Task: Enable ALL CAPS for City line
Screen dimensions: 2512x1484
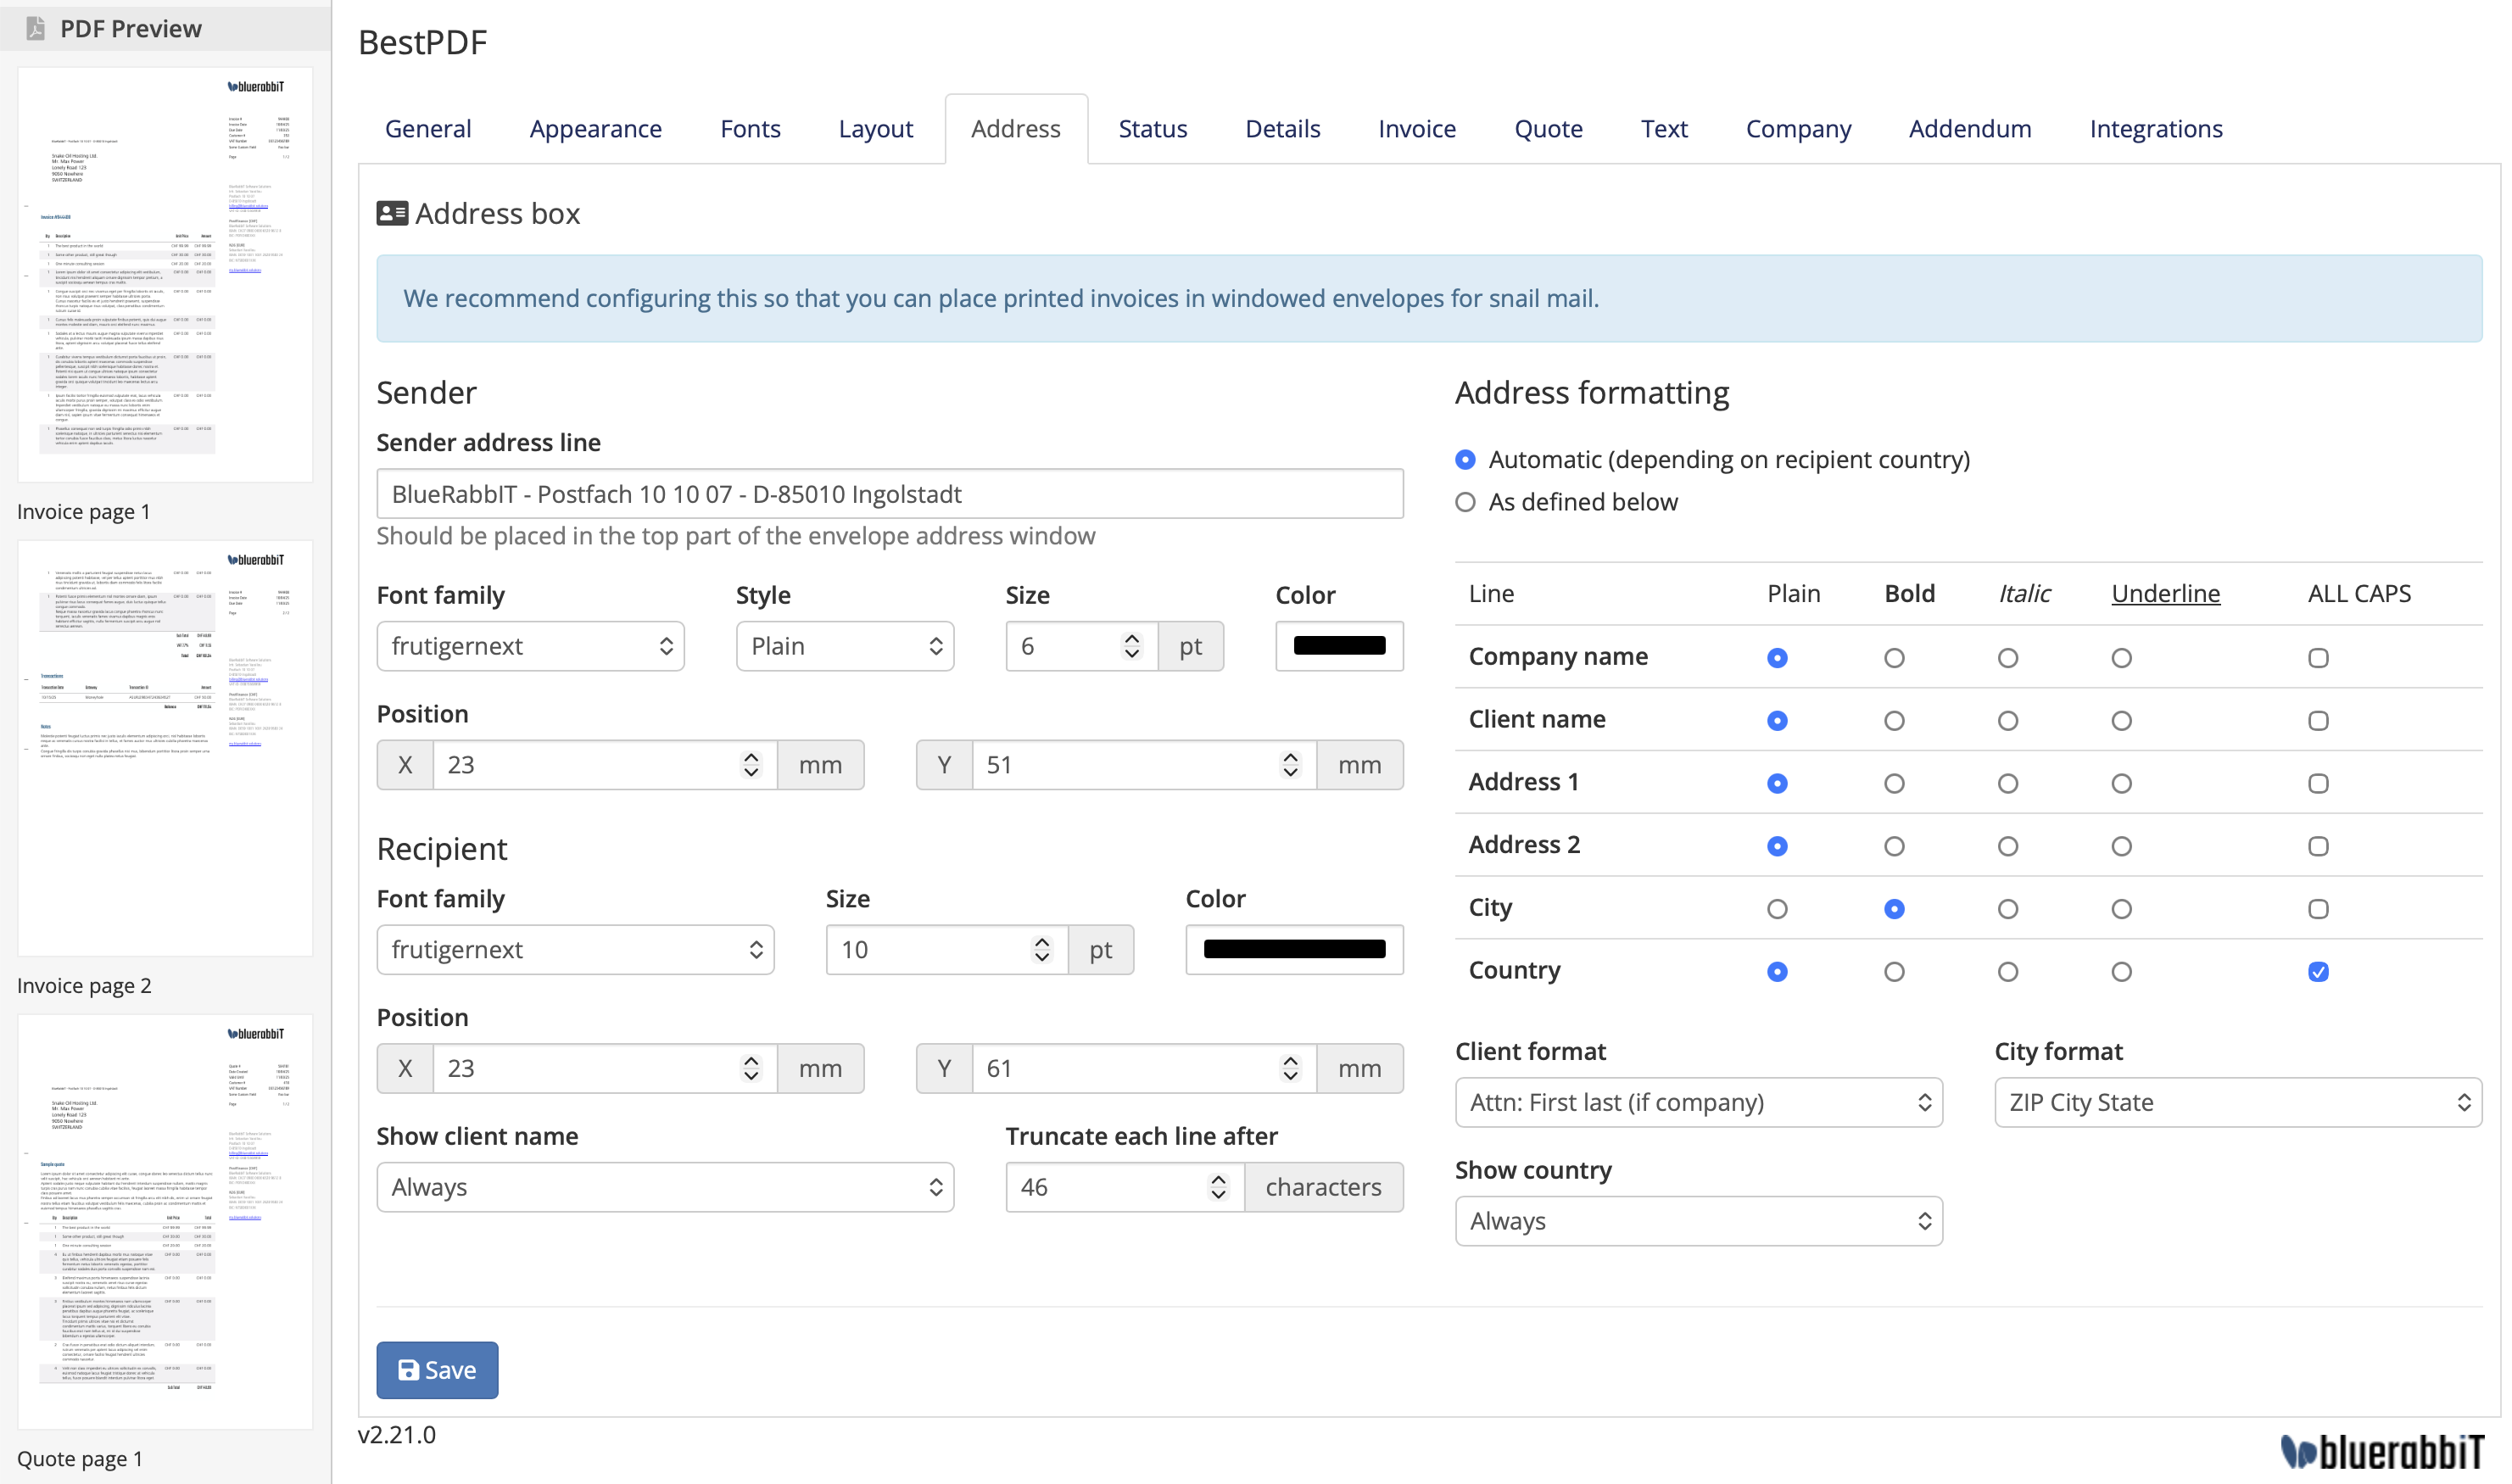Action: 2318,909
